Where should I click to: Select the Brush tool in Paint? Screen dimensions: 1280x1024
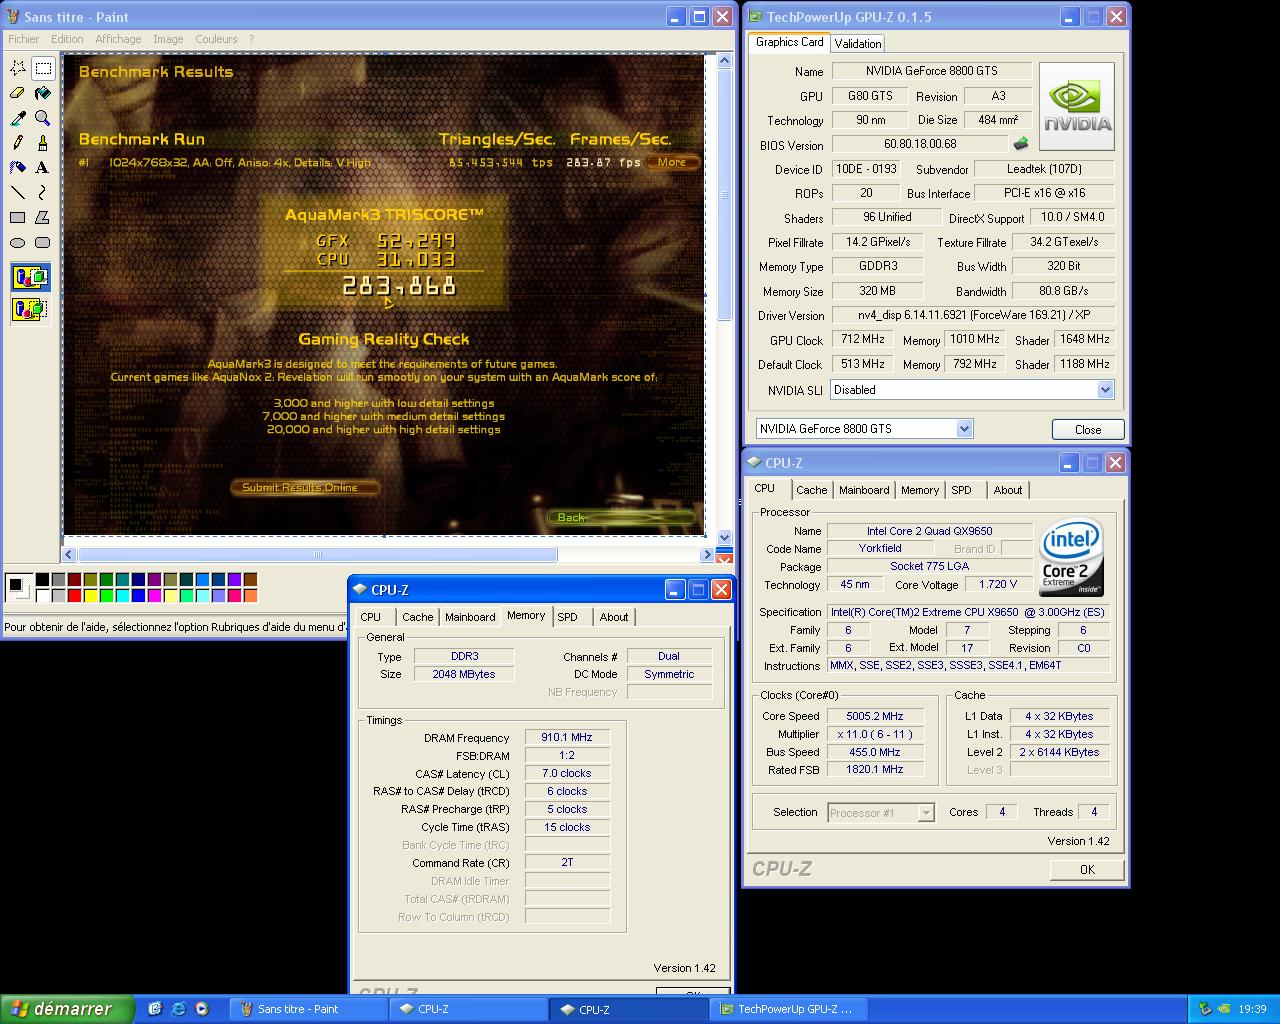click(43, 143)
